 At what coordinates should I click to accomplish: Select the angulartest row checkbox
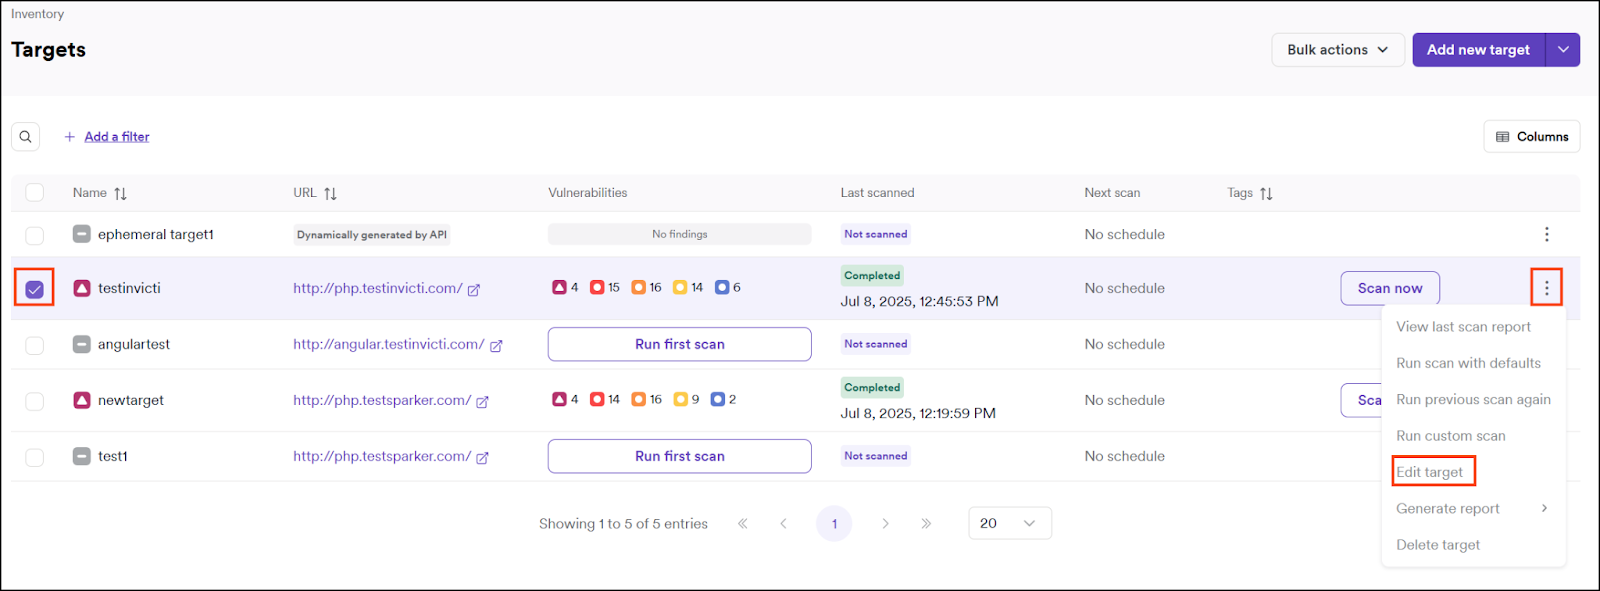[35, 345]
